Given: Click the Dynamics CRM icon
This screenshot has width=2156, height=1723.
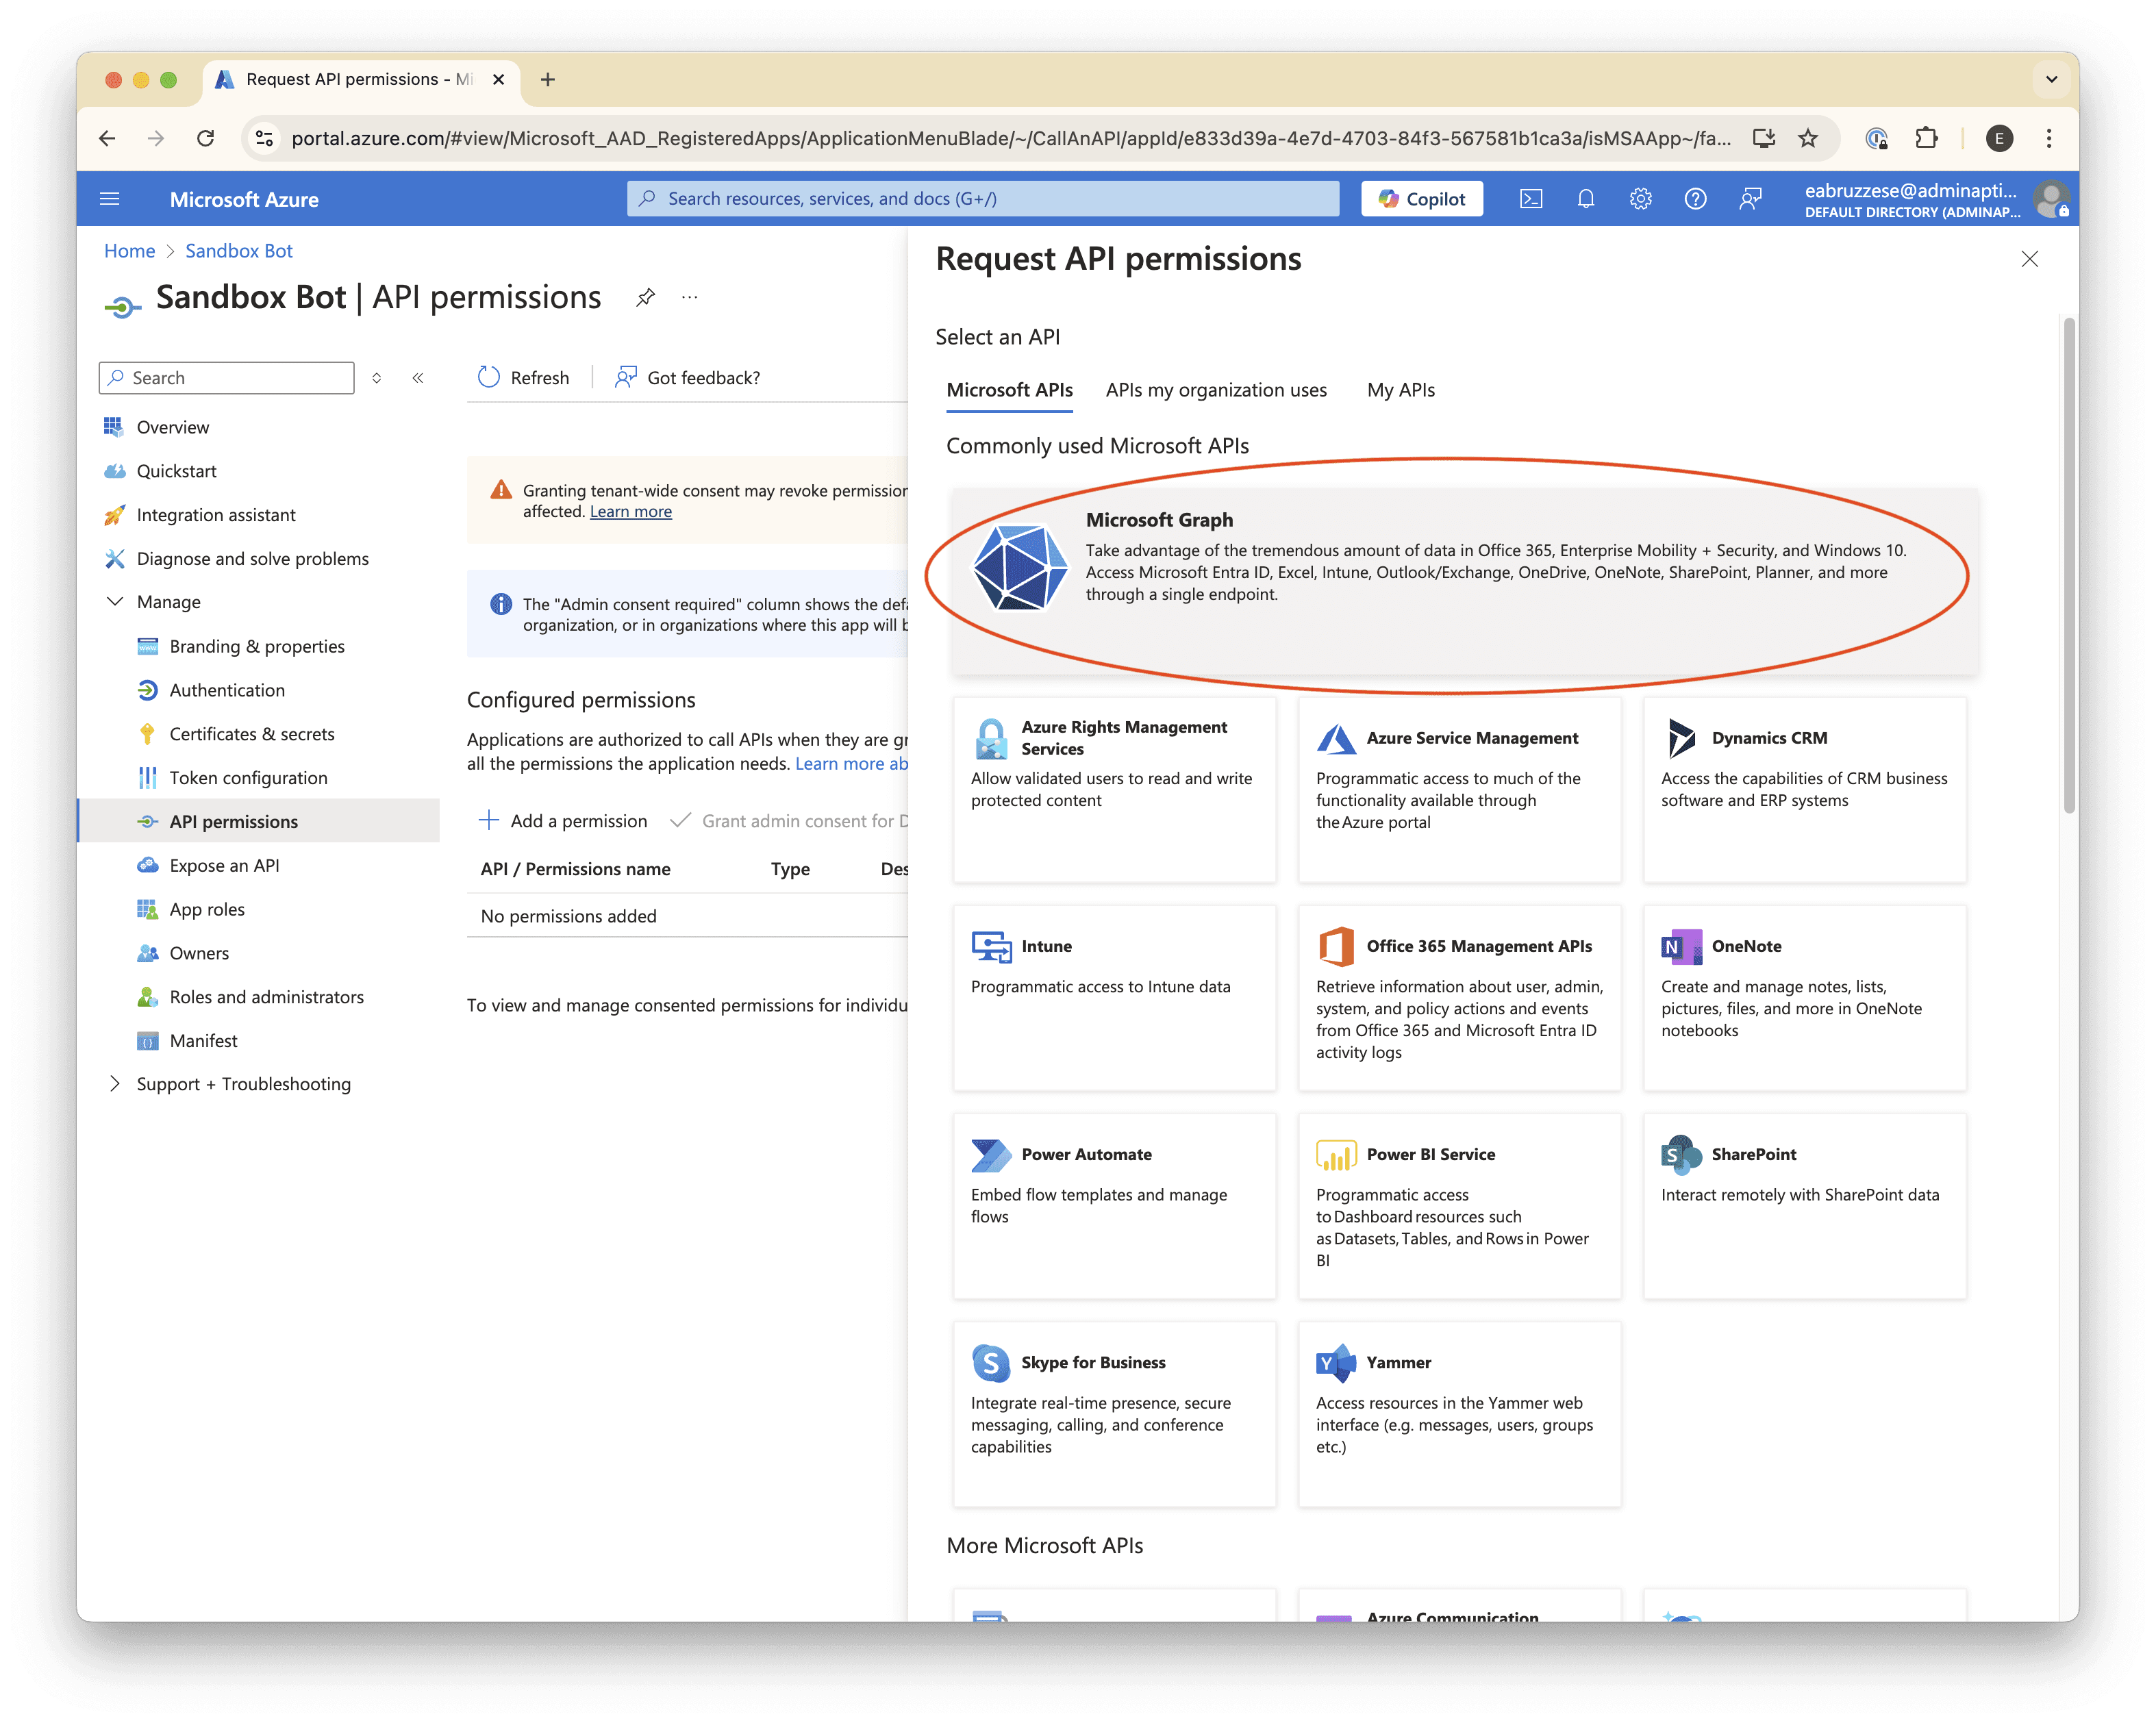Looking at the screenshot, I should coord(1681,738).
